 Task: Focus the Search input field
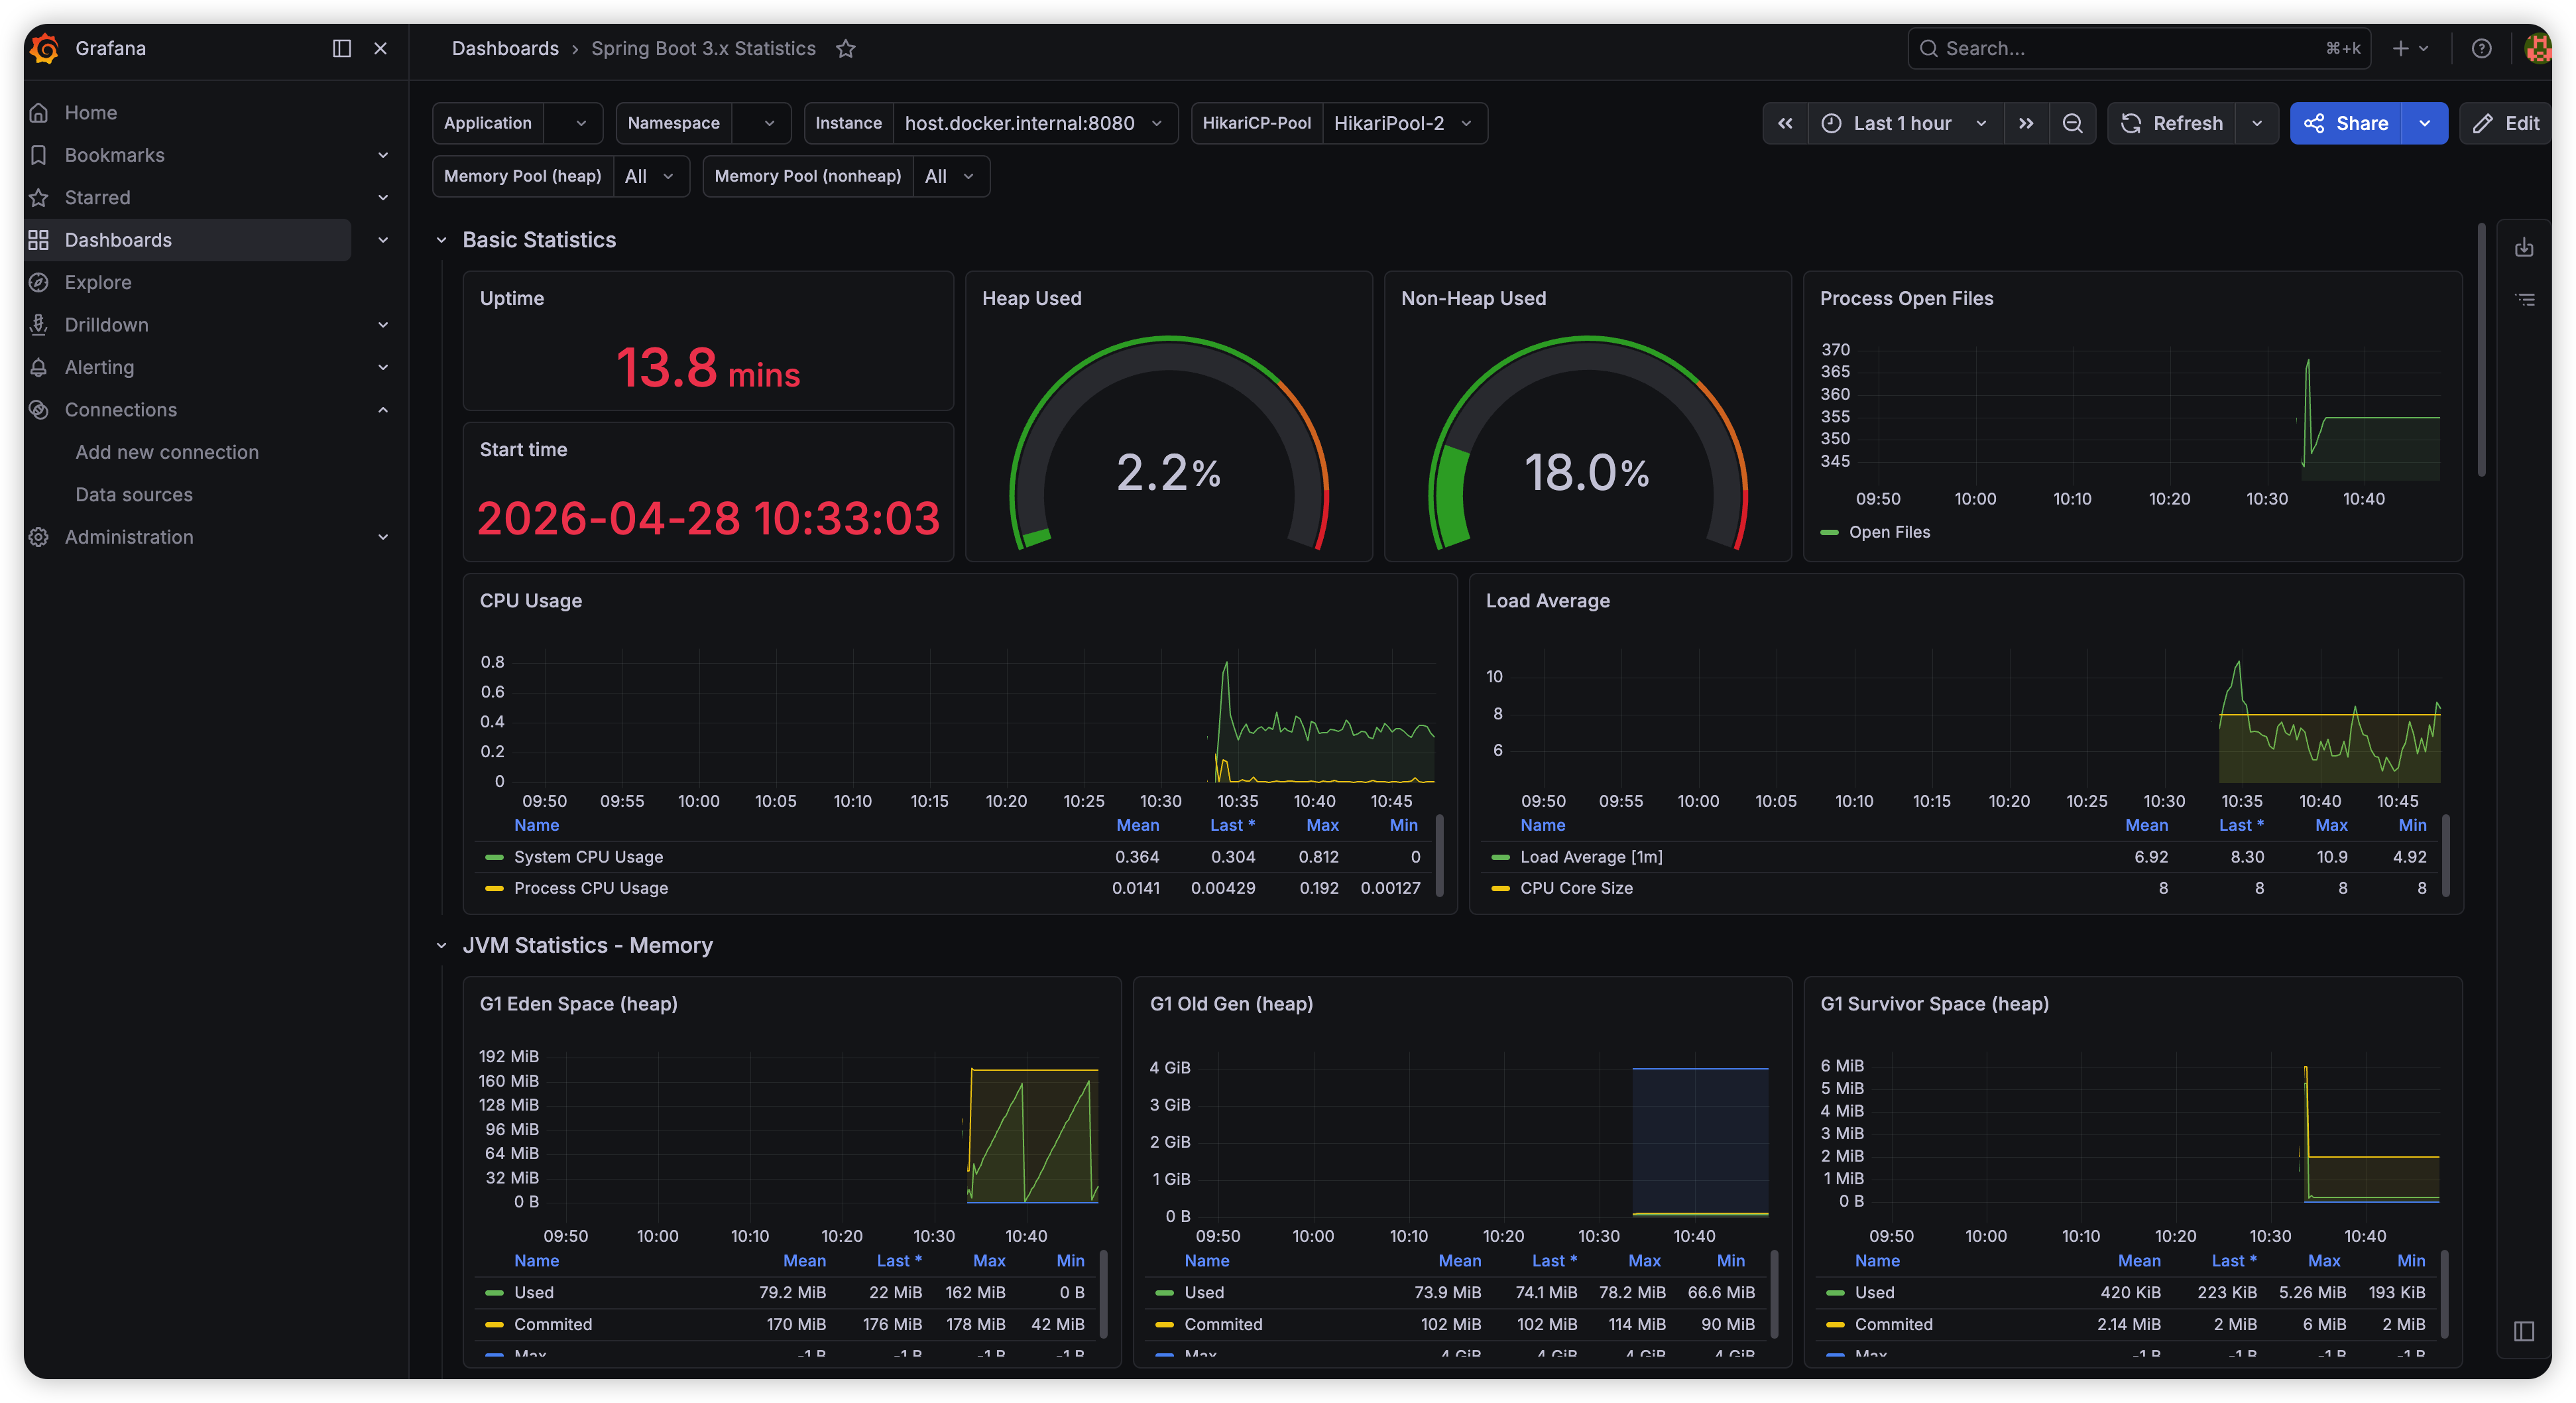2139,48
